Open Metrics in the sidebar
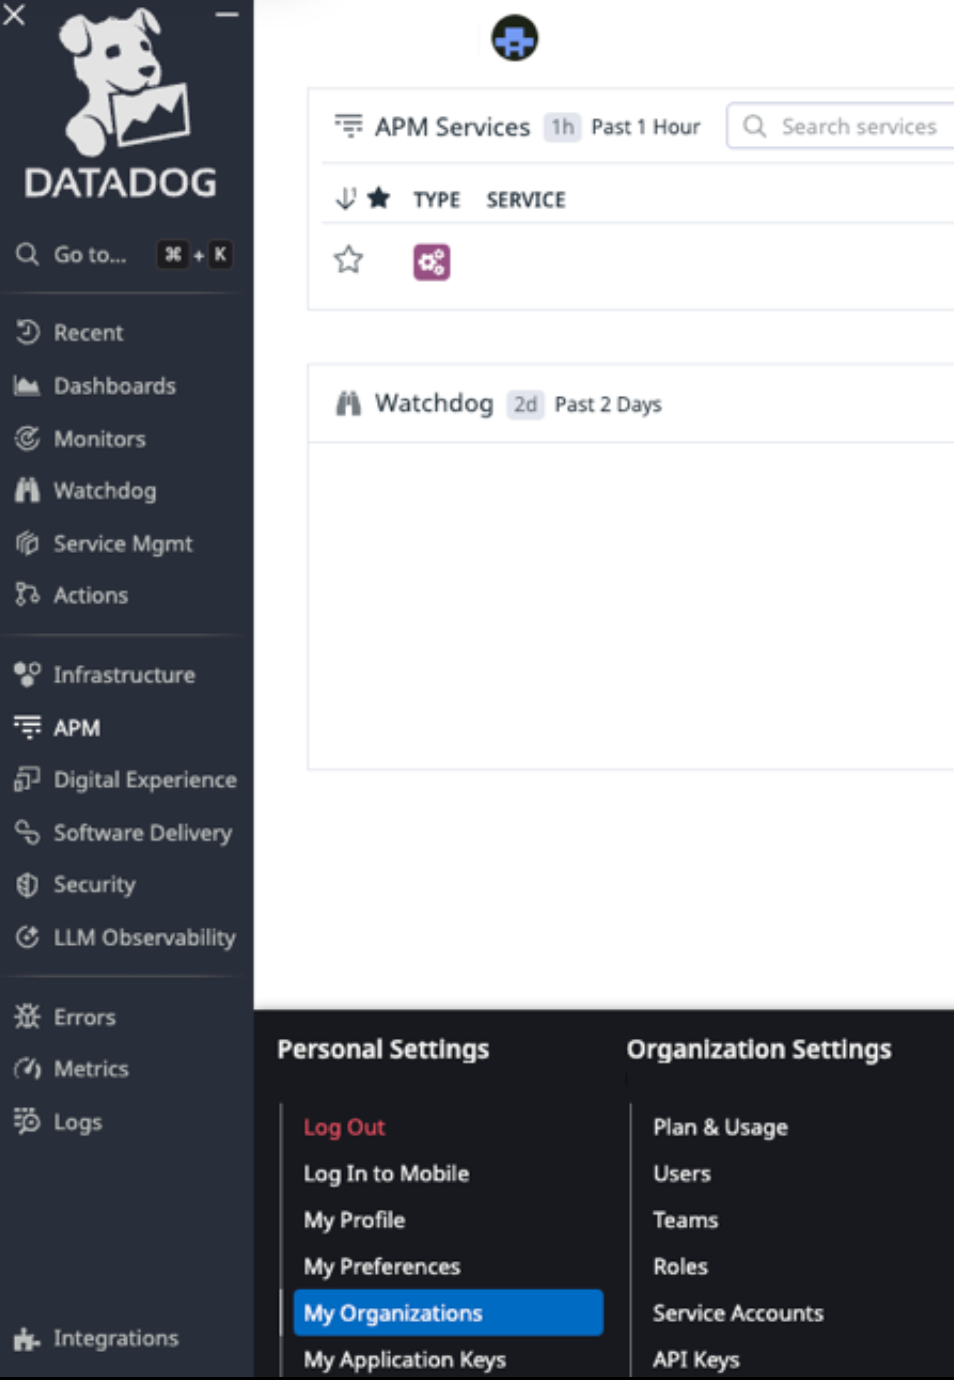Viewport: 954px width, 1380px height. (x=90, y=1069)
